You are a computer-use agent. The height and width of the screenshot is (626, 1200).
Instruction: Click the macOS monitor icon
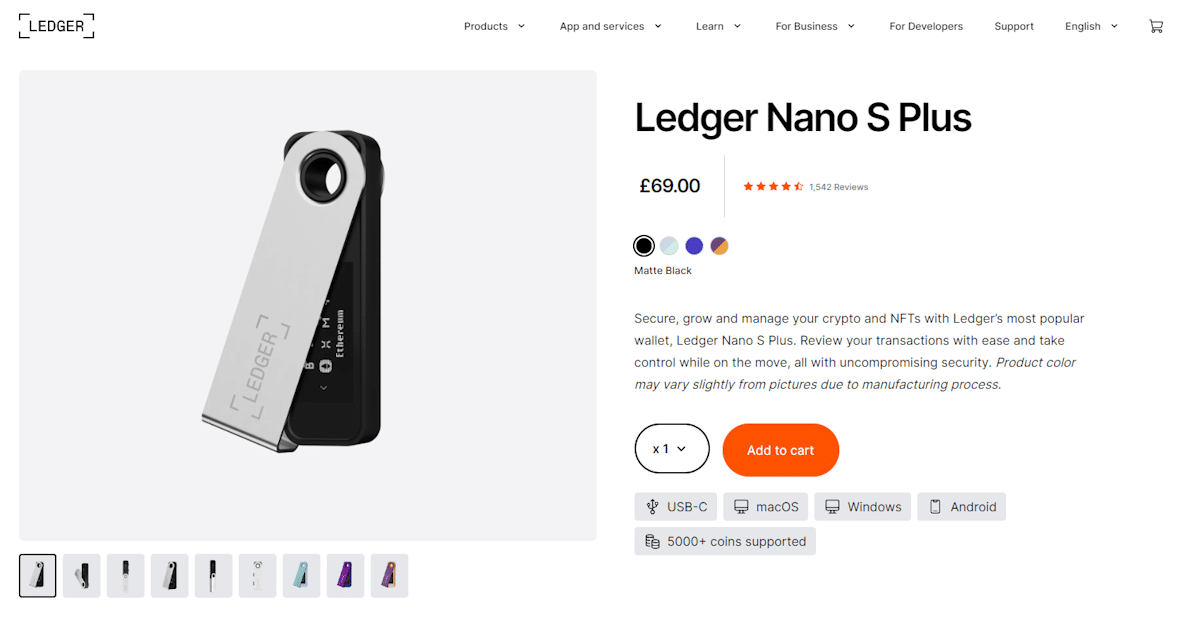(x=741, y=507)
